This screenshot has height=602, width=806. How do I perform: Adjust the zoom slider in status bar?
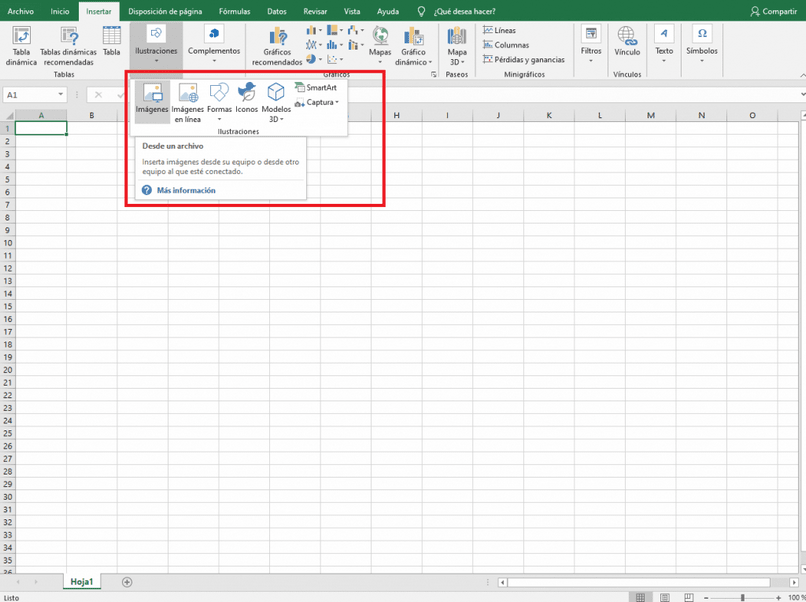742,597
